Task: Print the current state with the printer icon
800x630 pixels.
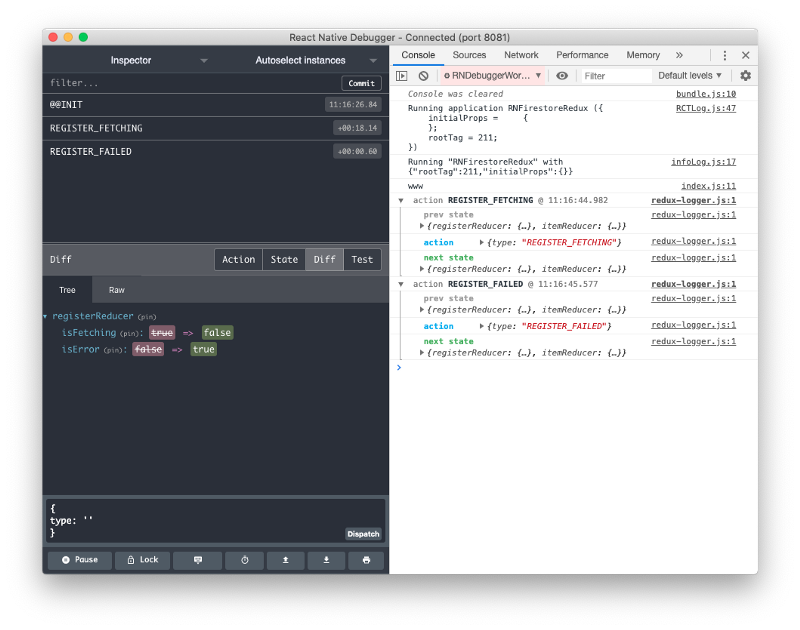Action: [365, 560]
